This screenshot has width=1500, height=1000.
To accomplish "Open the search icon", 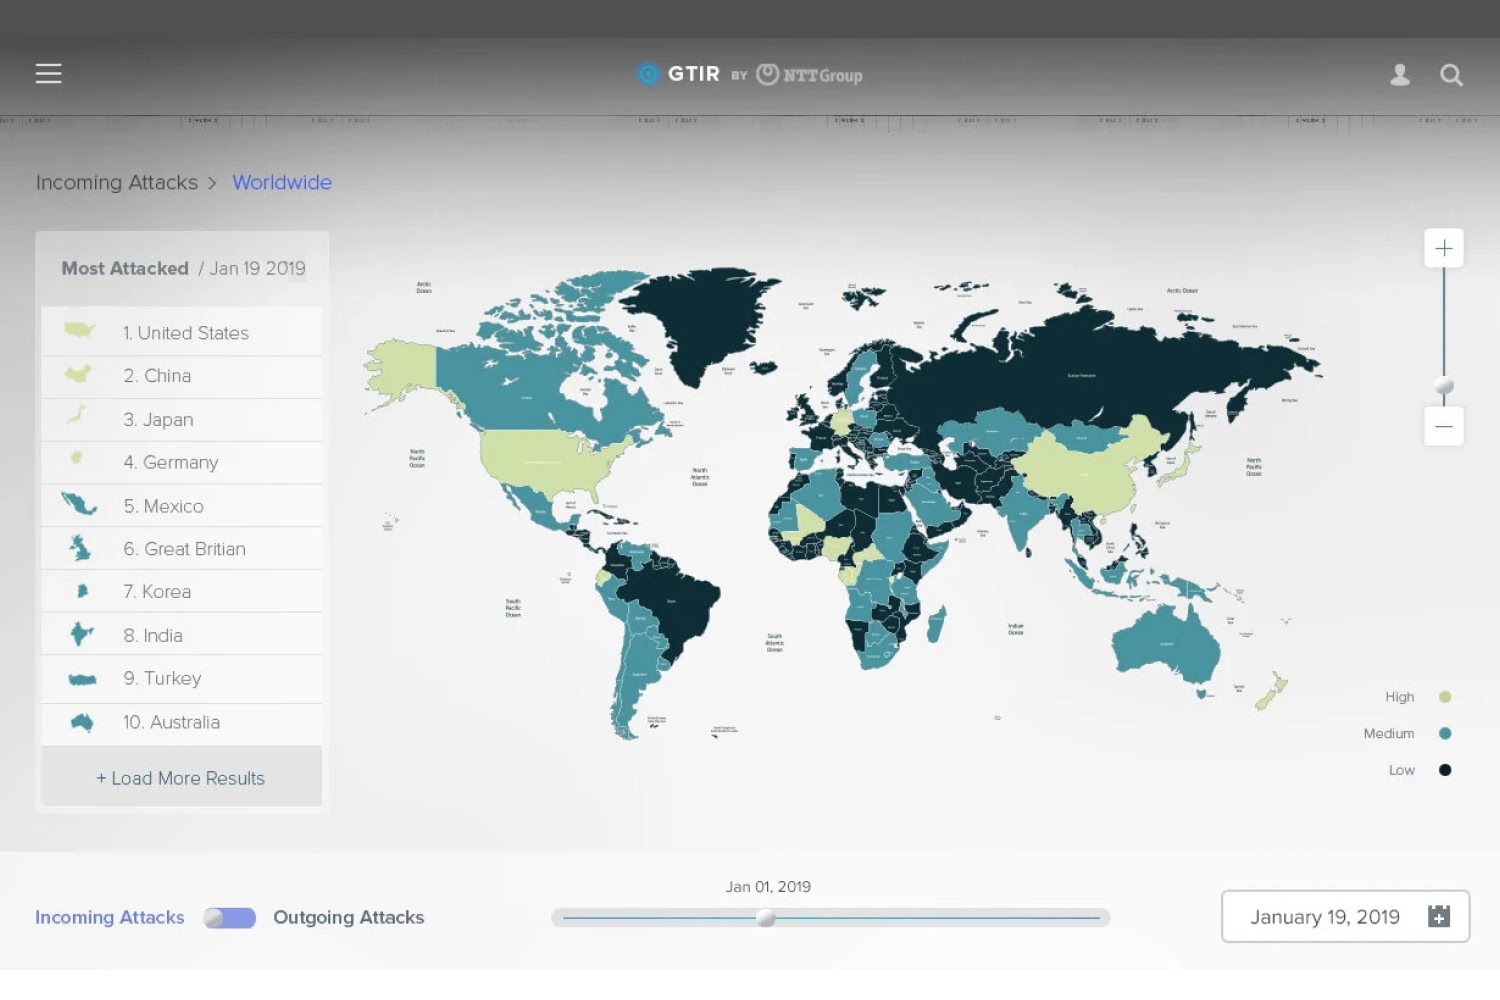I will coord(1451,75).
